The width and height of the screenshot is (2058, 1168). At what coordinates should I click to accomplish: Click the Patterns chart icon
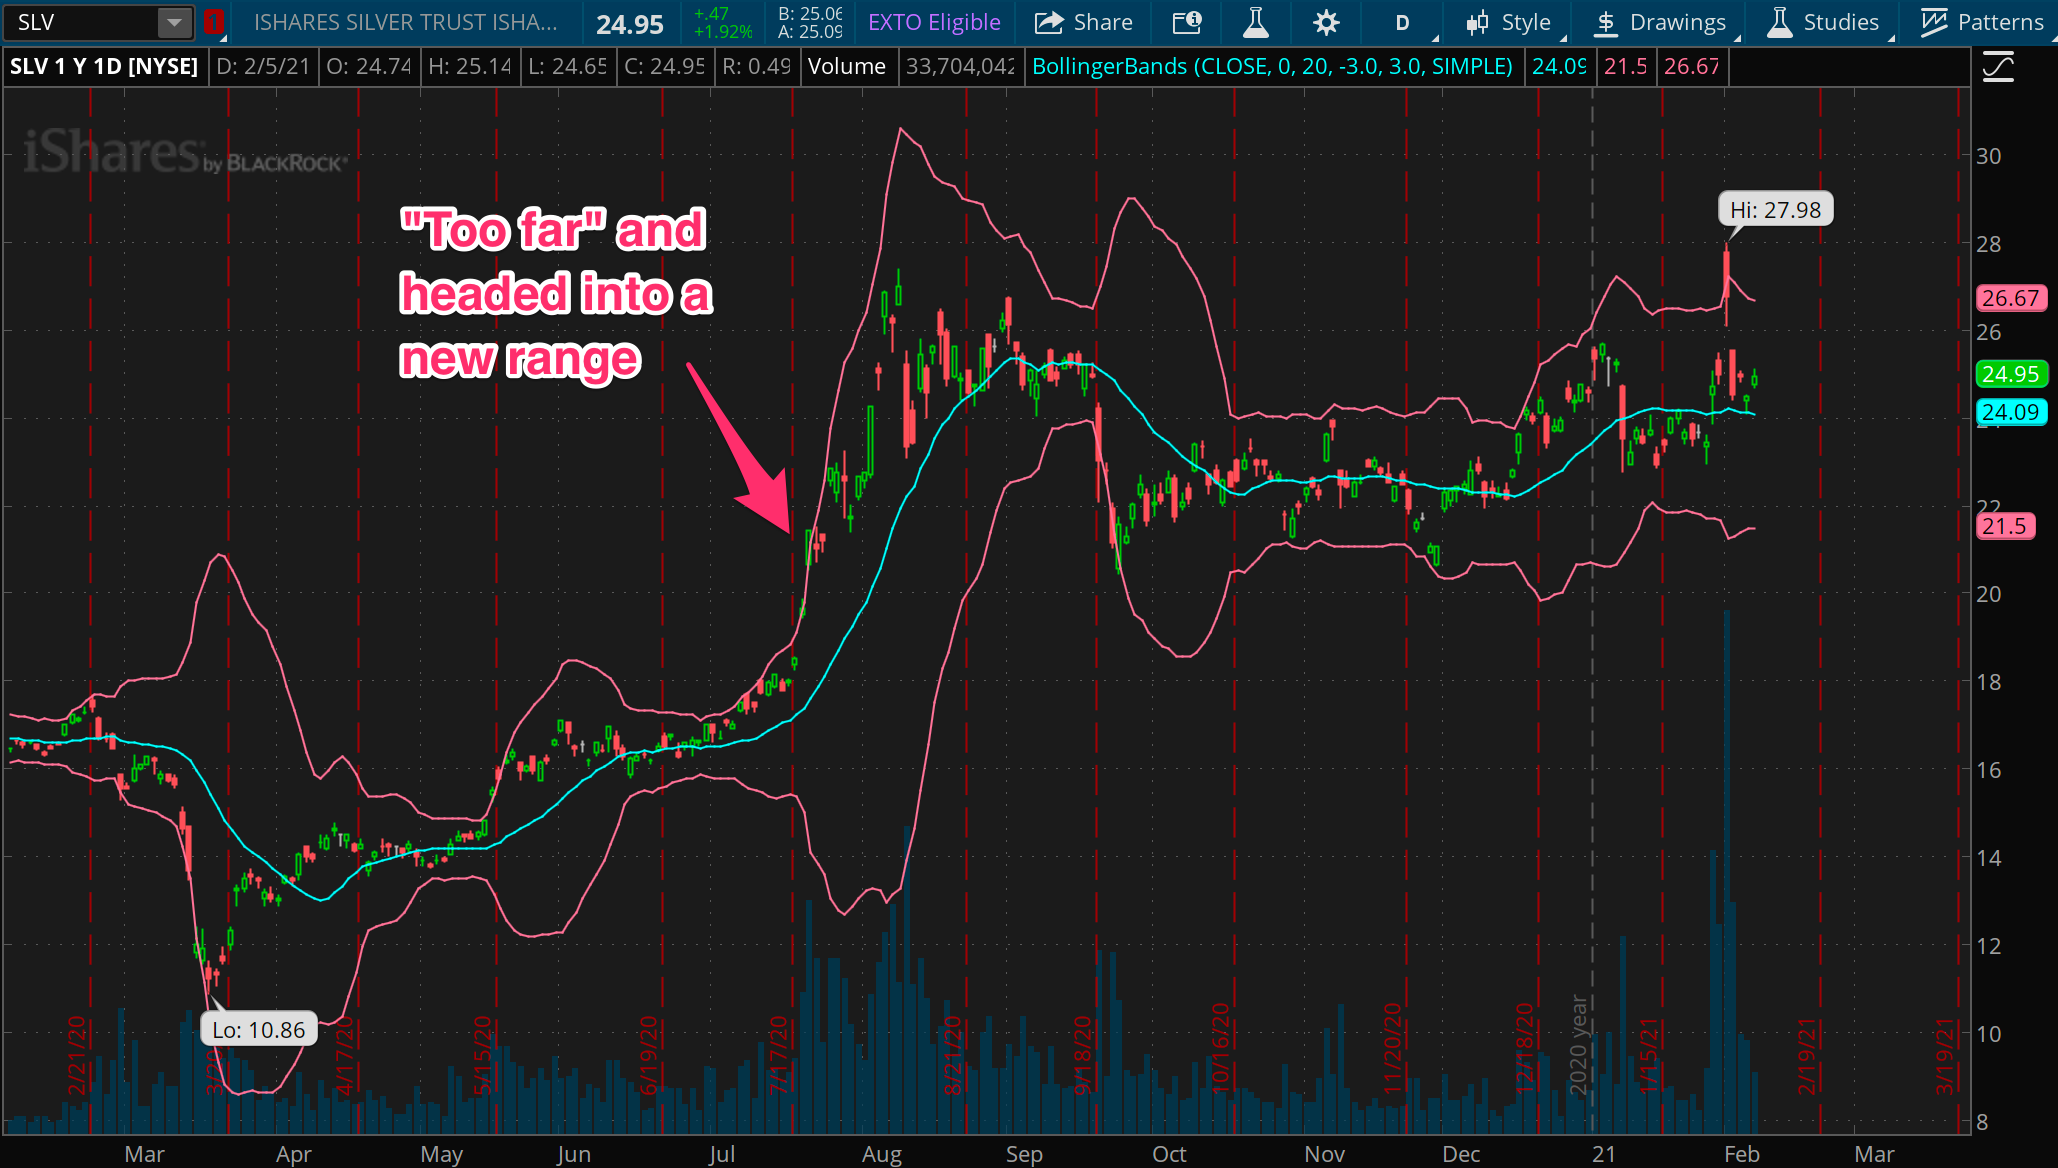(1934, 22)
